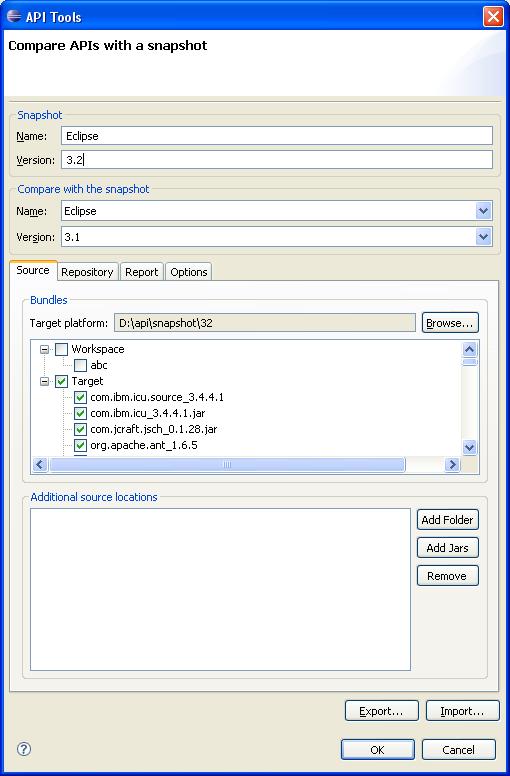510x776 pixels.
Task: Click the Remove button
Action: click(448, 576)
